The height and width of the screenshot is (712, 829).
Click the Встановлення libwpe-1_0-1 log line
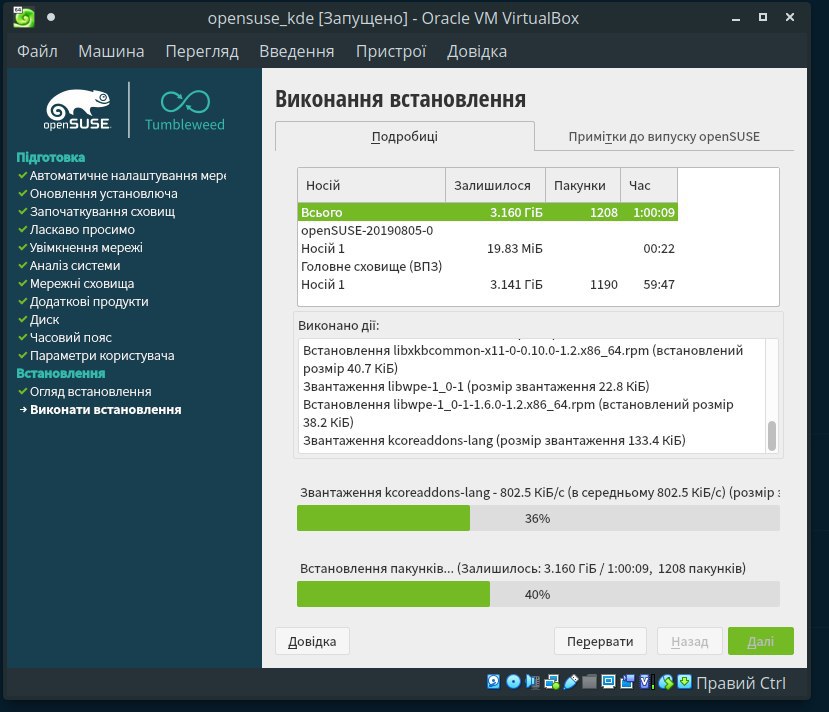click(518, 413)
